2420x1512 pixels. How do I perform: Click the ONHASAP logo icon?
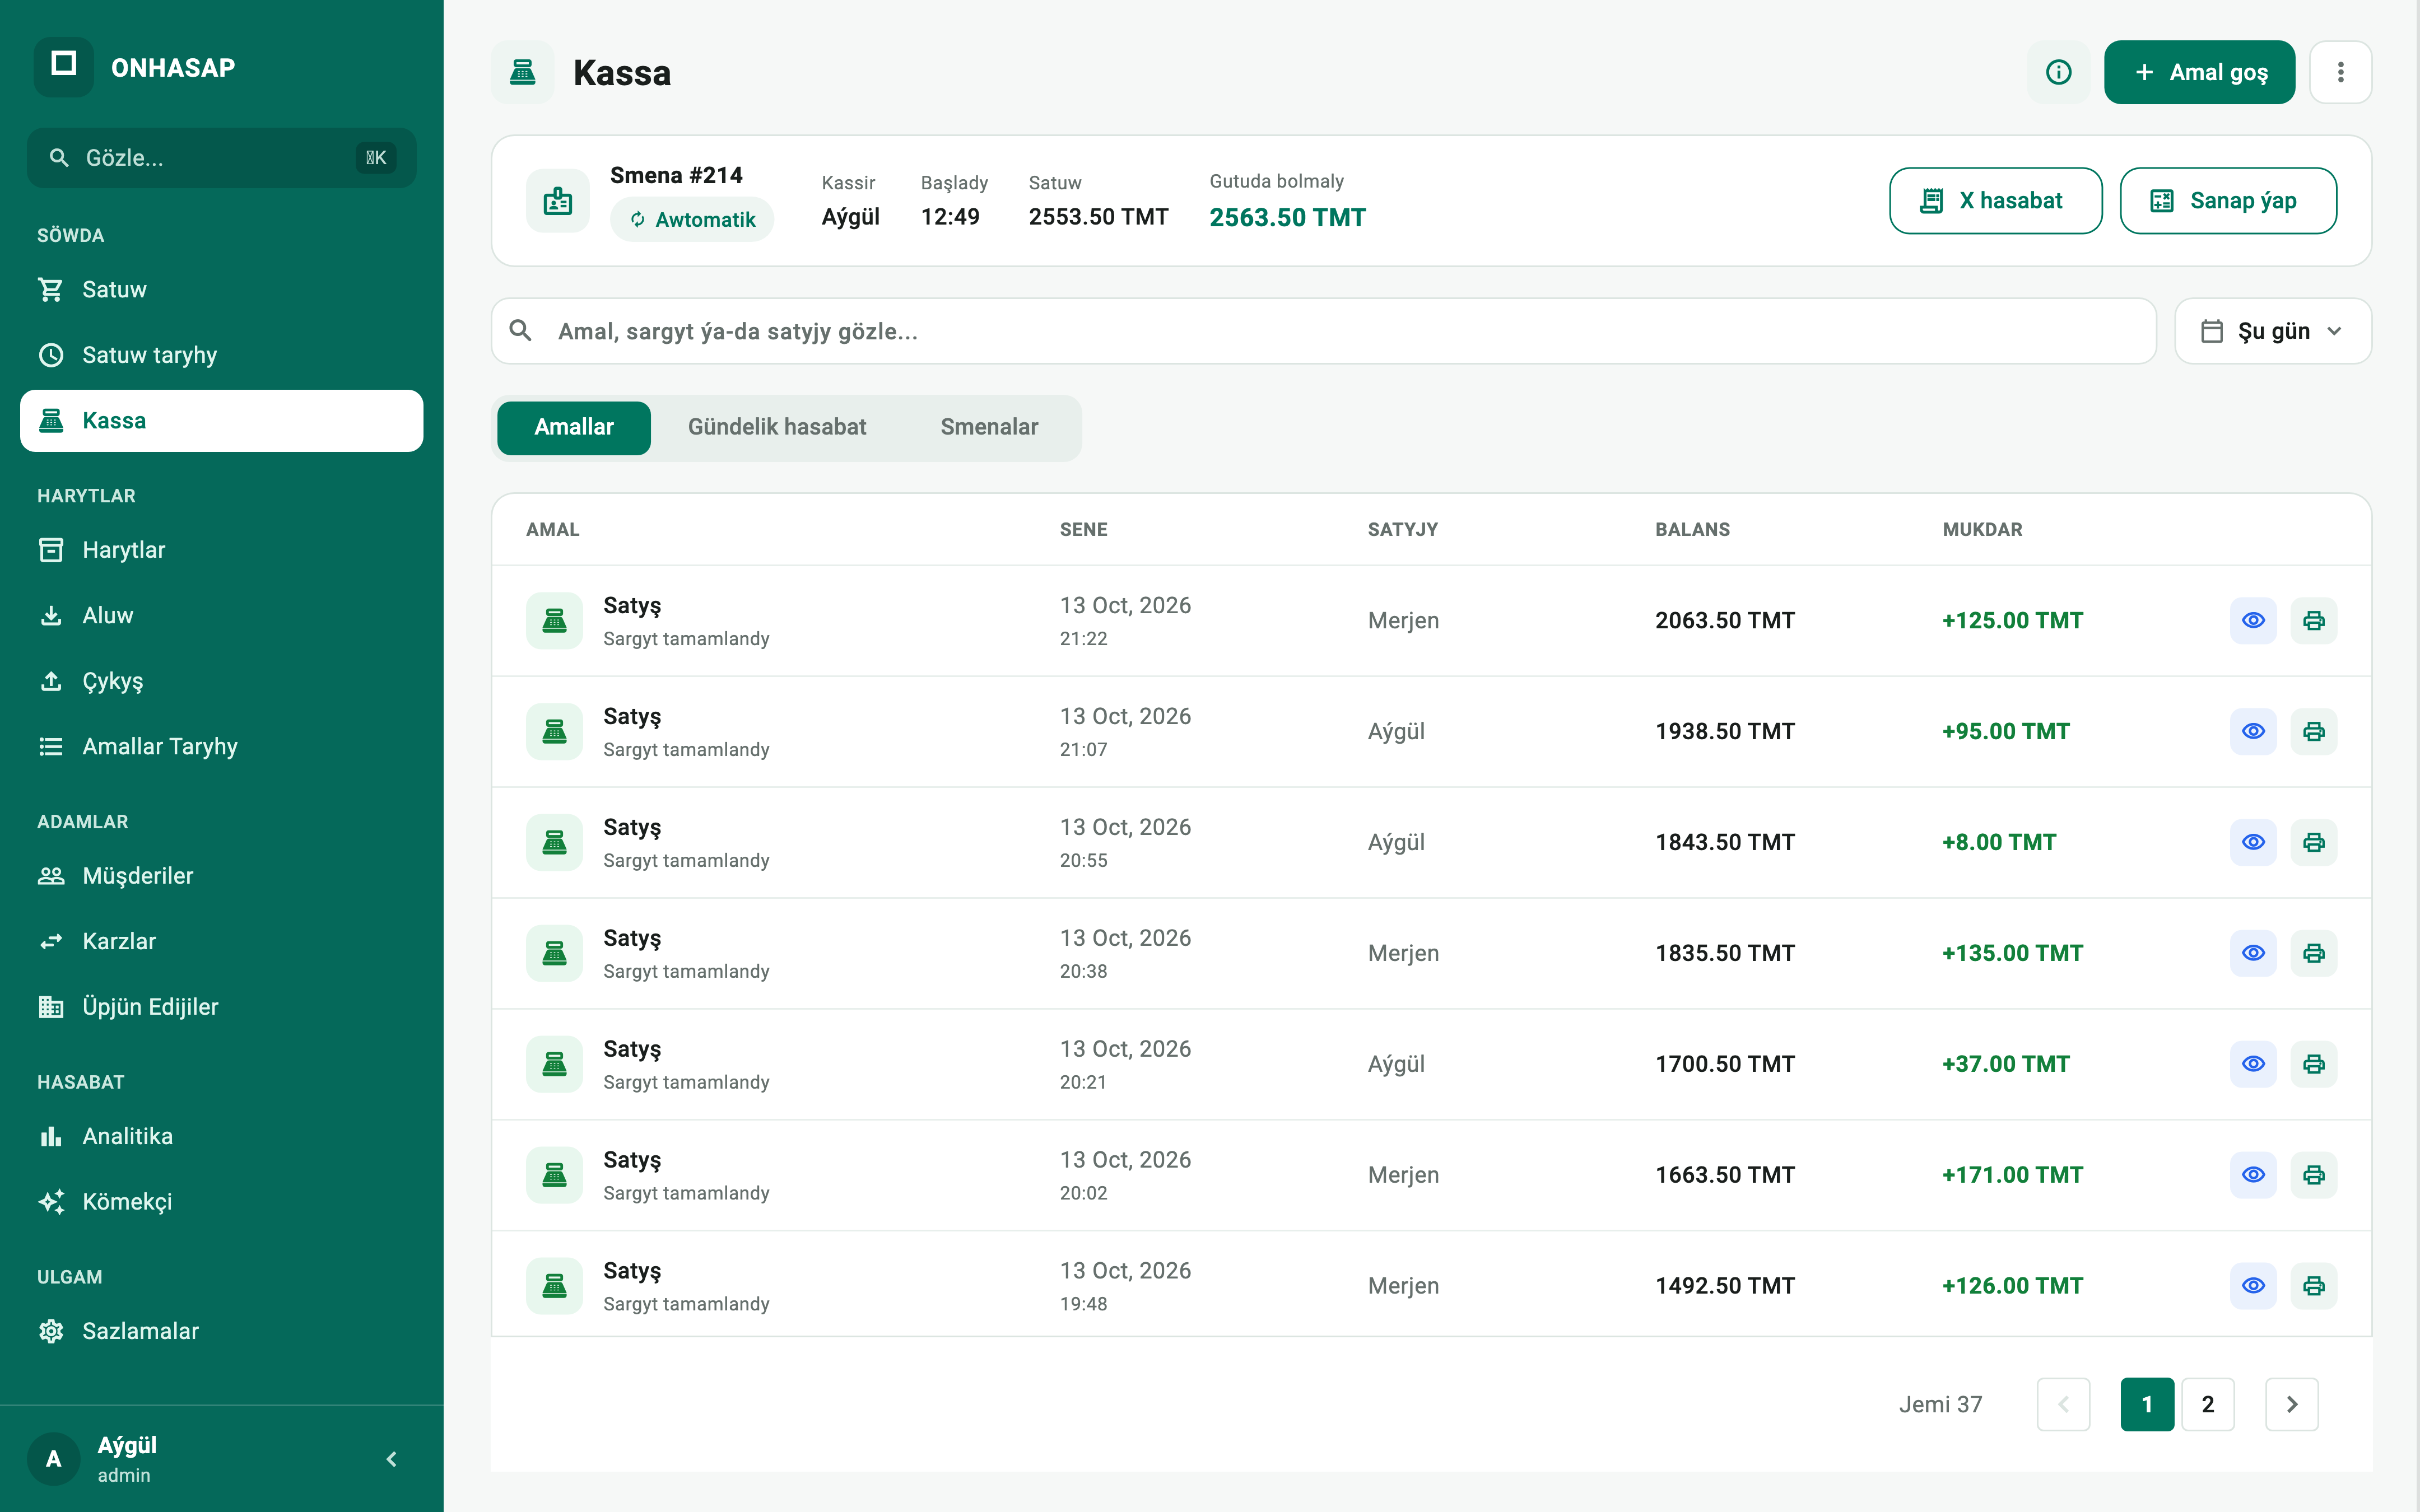64,67
